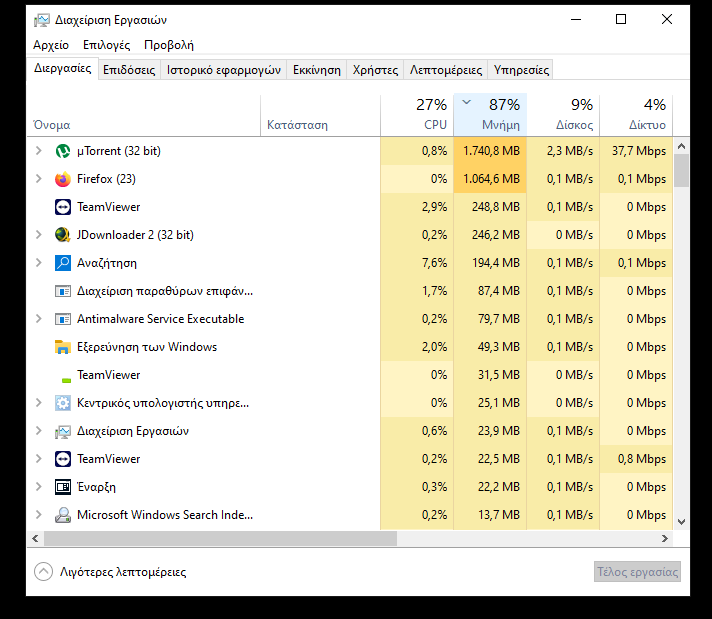Click Λιγότερες λεπτομέρειες to collapse view

click(110, 572)
